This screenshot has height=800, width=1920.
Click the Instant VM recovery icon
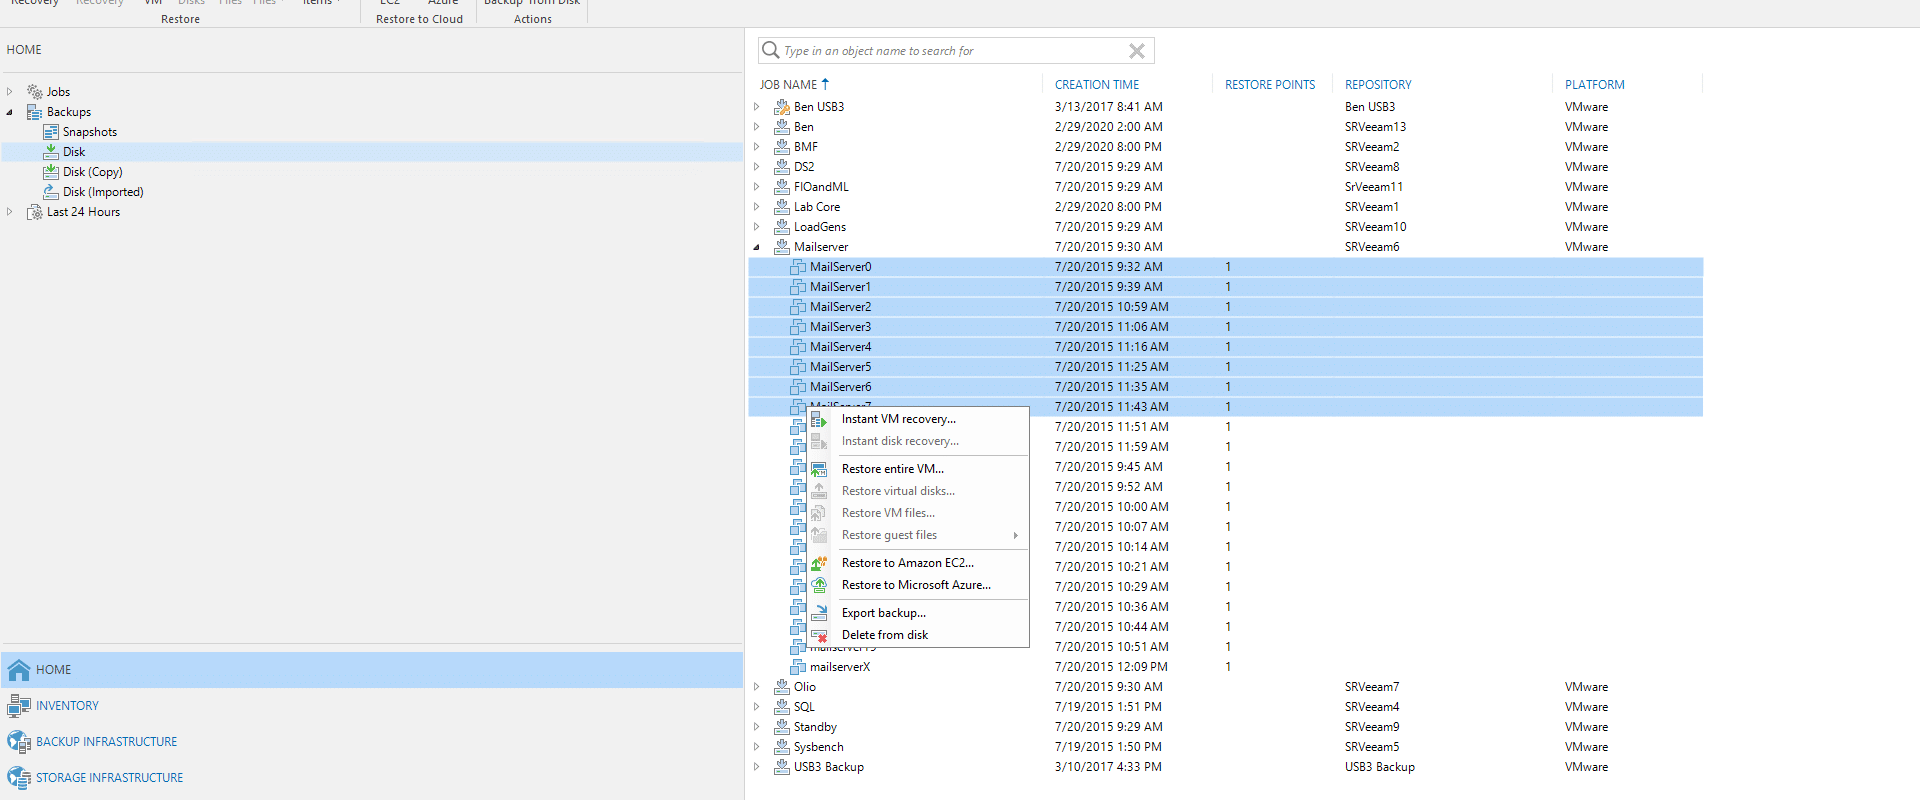coord(819,420)
